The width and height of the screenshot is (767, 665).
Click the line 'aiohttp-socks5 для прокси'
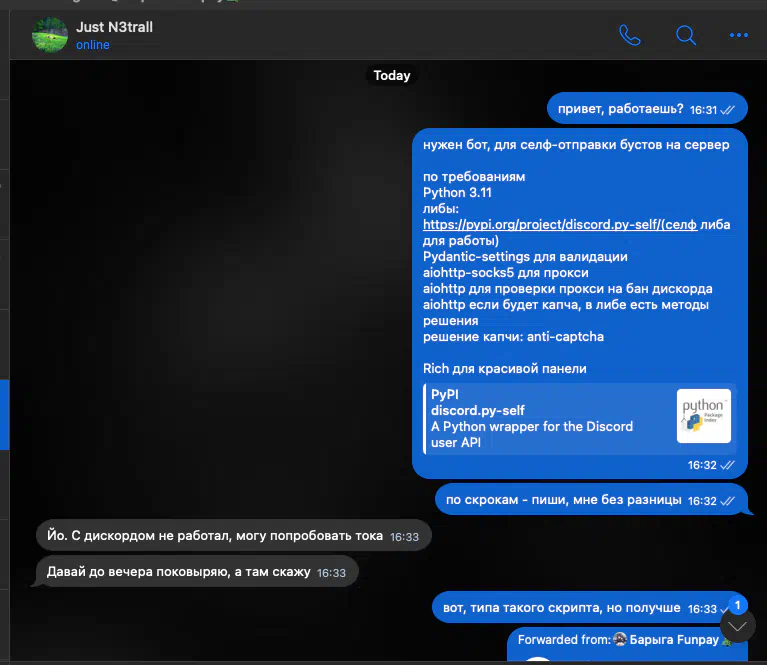(506, 273)
